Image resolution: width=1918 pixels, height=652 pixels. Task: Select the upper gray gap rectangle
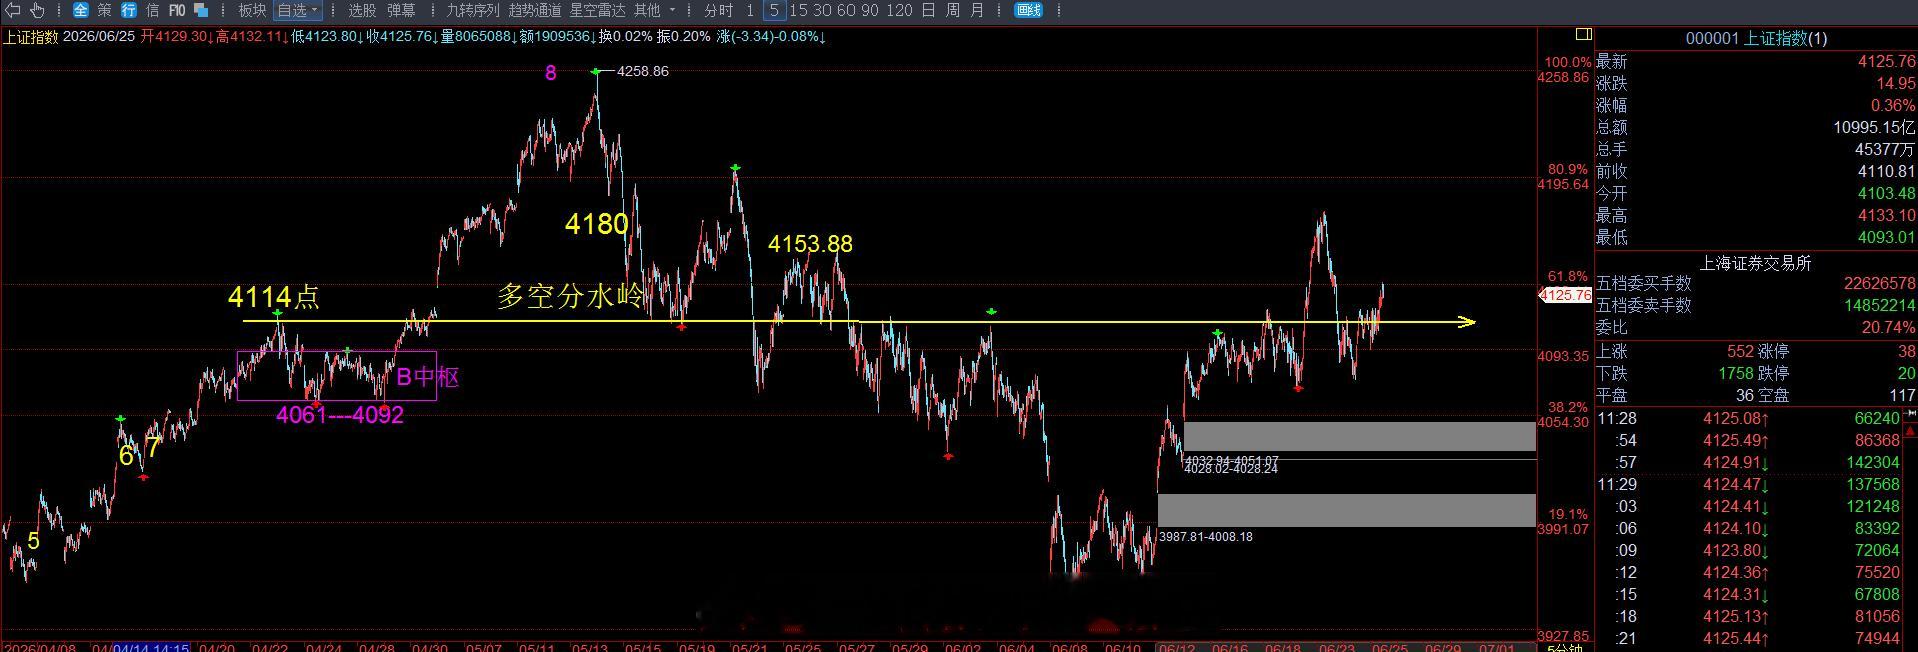tap(1359, 436)
